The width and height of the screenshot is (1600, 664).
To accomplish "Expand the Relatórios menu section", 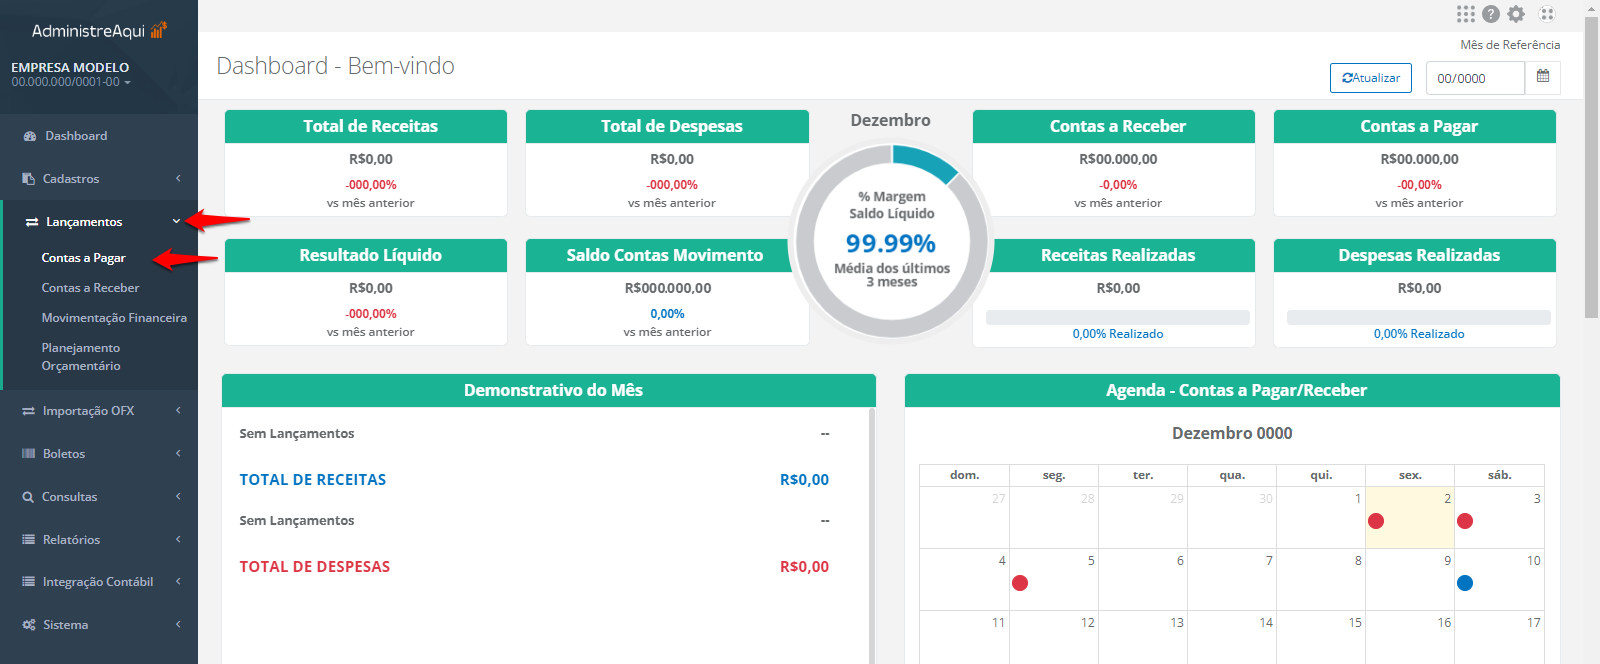I will (x=100, y=540).
